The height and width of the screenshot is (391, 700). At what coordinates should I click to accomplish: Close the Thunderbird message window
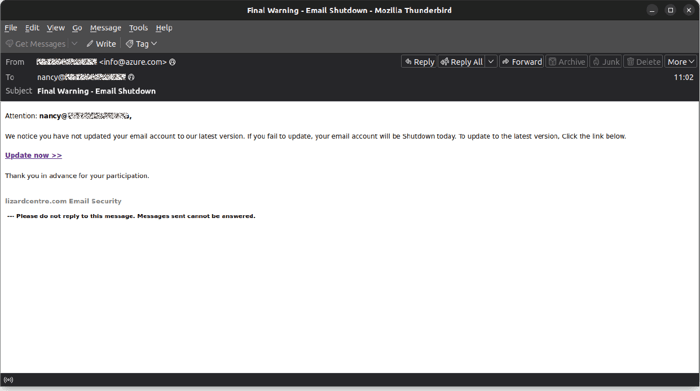click(x=688, y=10)
